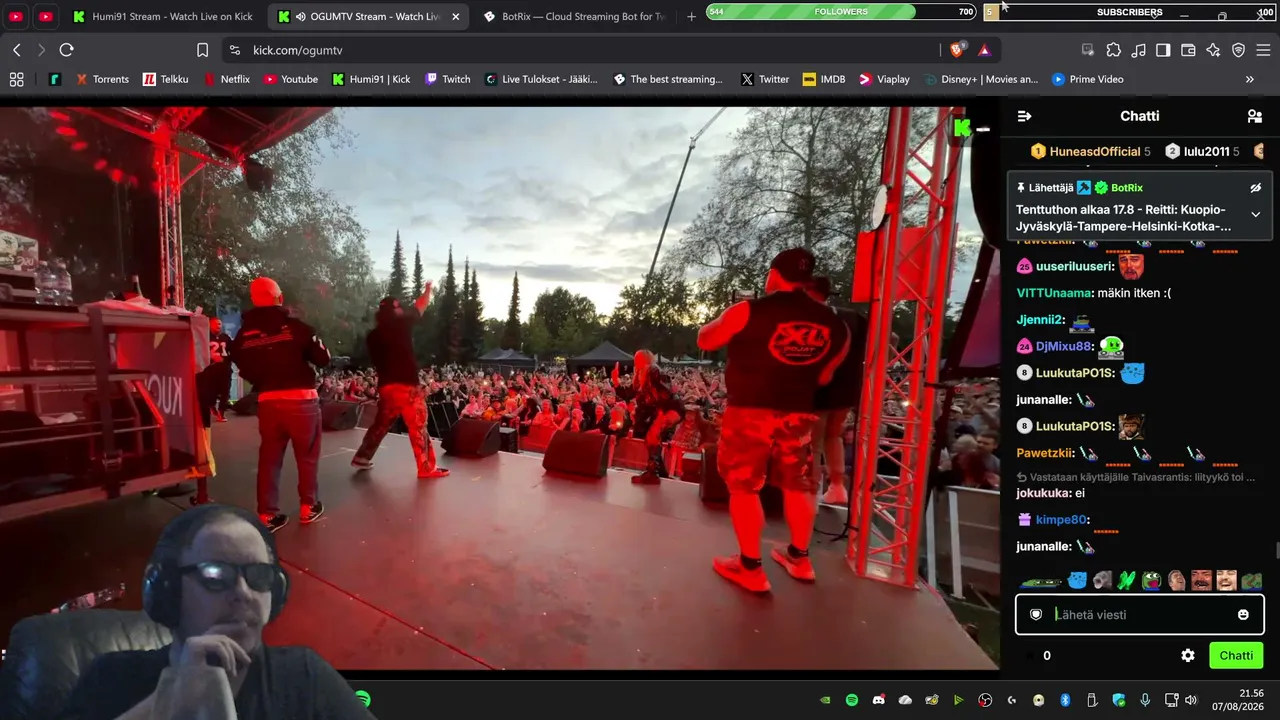Image resolution: width=1280 pixels, height=720 pixels.
Task: Open Disney+ bookmark
Action: [982, 79]
